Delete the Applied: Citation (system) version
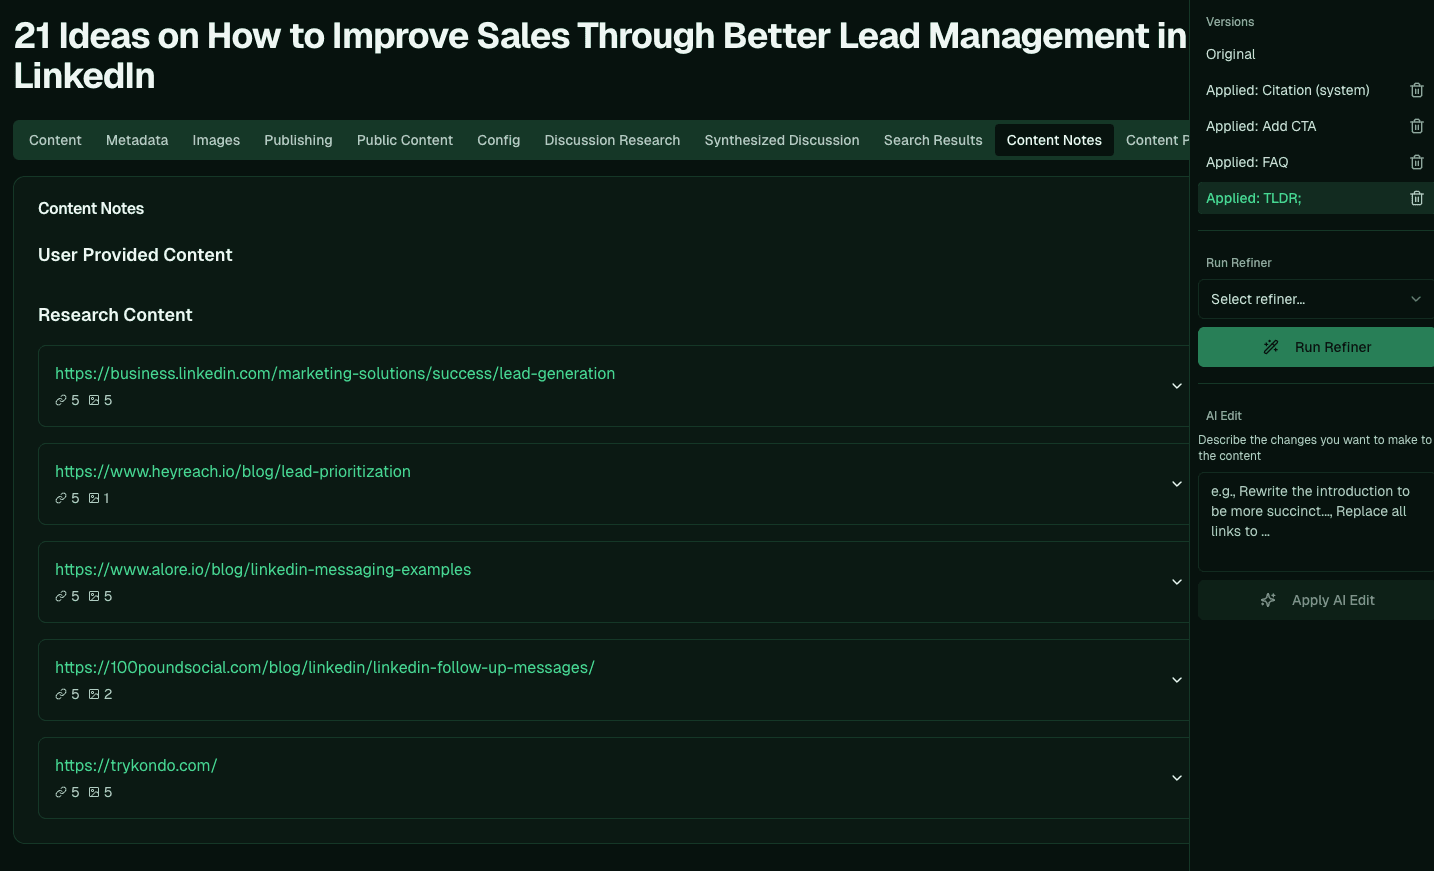The width and height of the screenshot is (1434, 871). (1417, 90)
